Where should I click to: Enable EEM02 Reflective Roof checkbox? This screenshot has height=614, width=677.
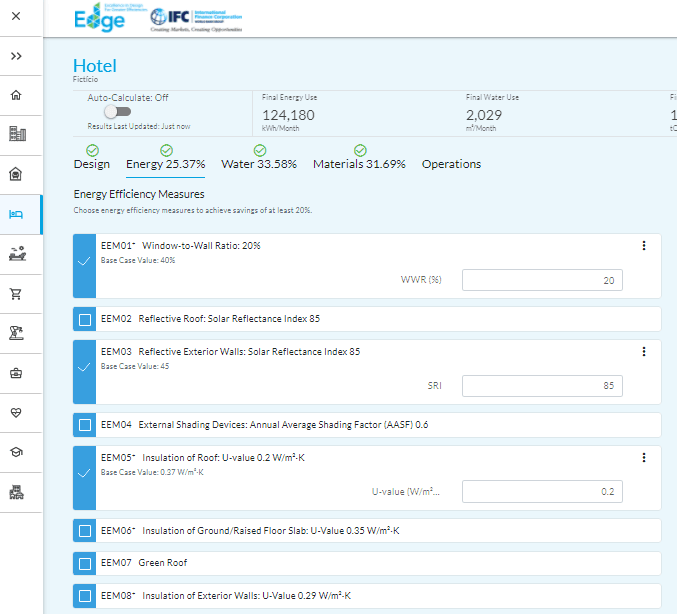point(85,319)
